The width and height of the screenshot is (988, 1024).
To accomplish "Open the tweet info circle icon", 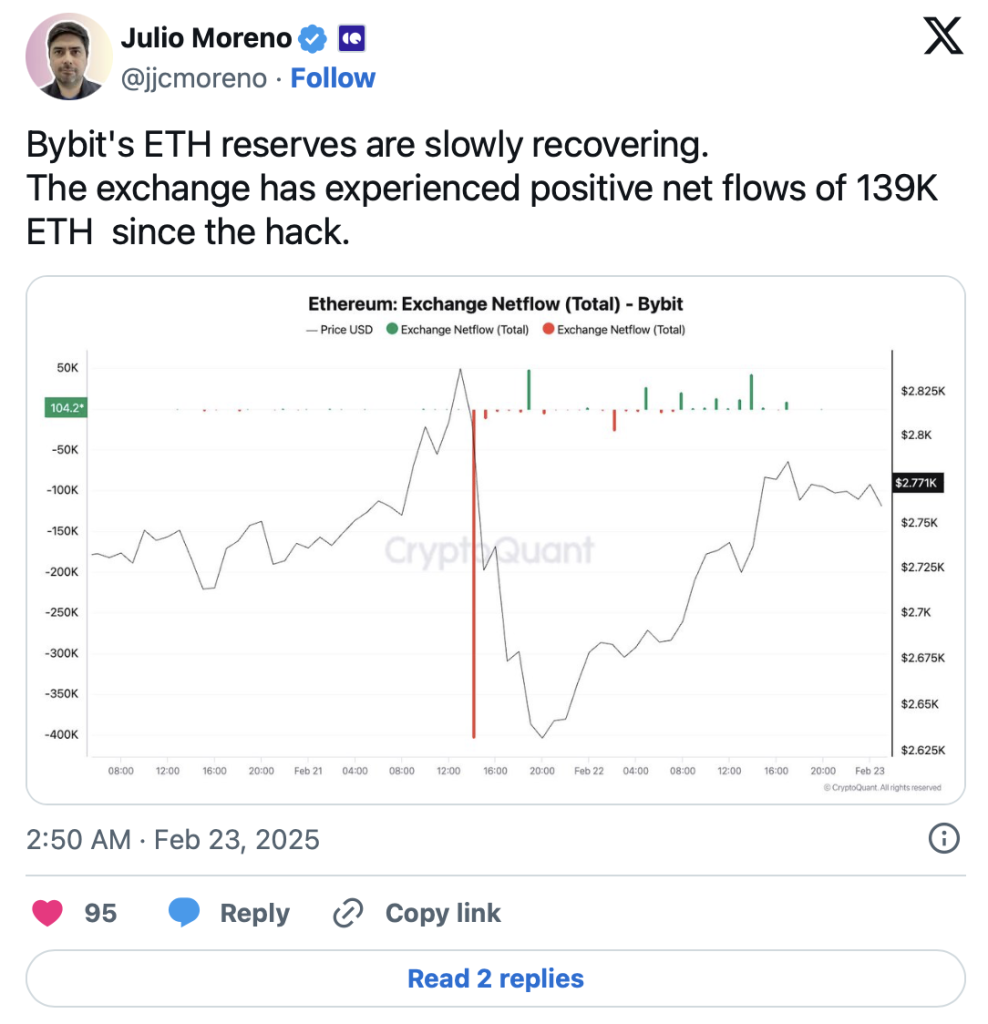I will click(944, 838).
